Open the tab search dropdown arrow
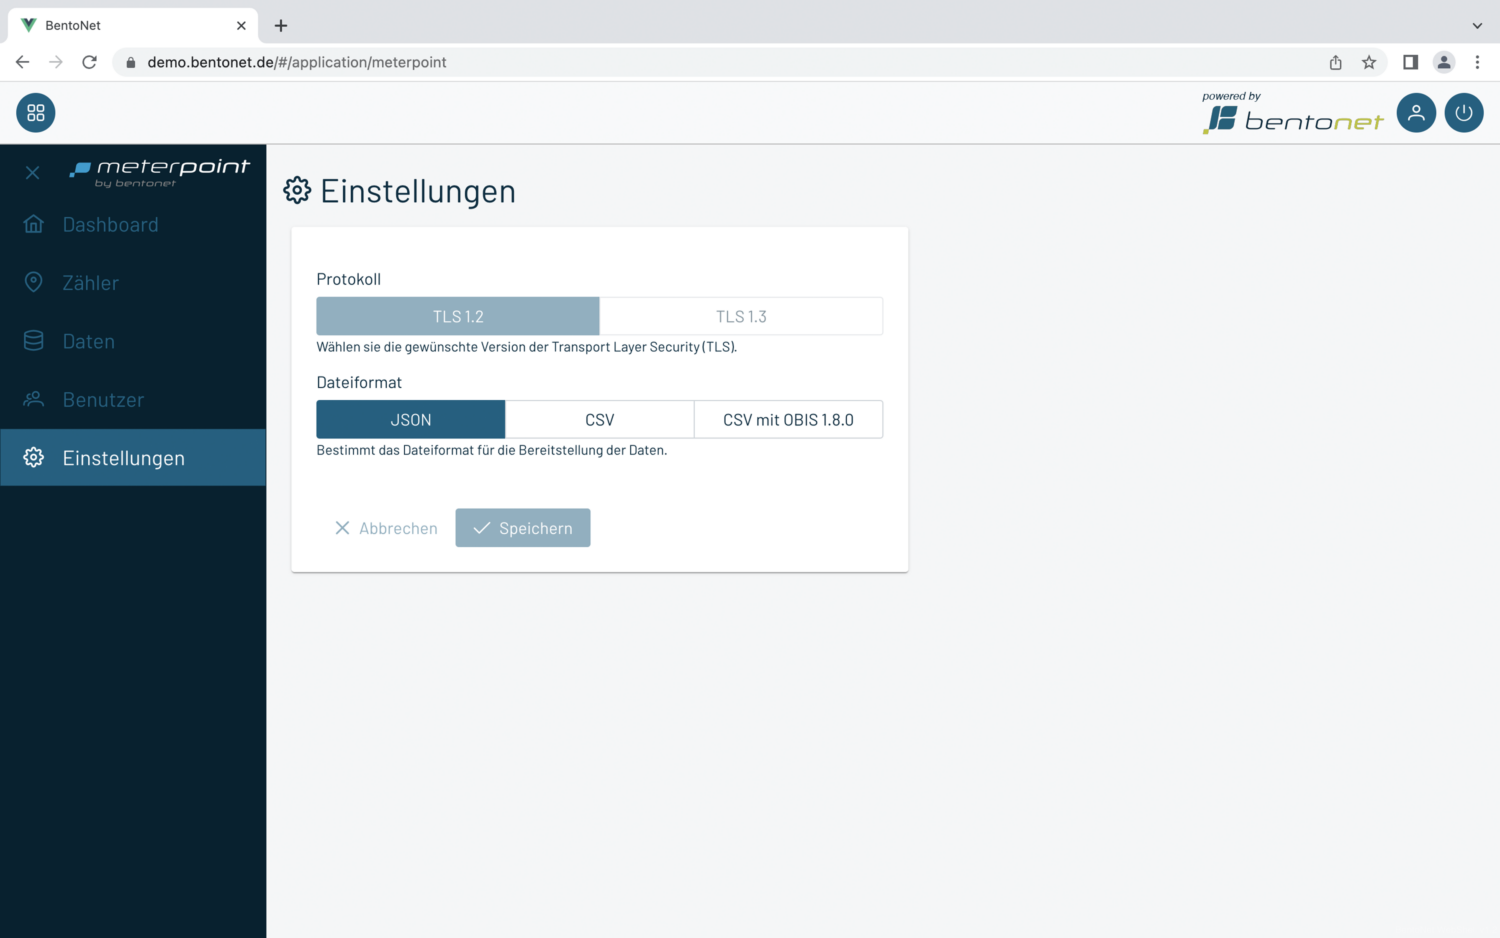Screen dimensions: 1500x938 coord(1477,25)
